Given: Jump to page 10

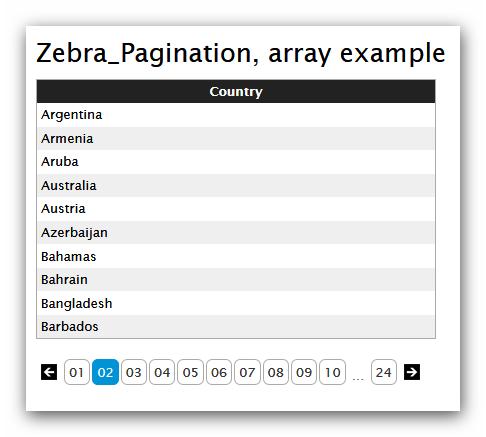Looking at the screenshot, I should (x=333, y=372).
